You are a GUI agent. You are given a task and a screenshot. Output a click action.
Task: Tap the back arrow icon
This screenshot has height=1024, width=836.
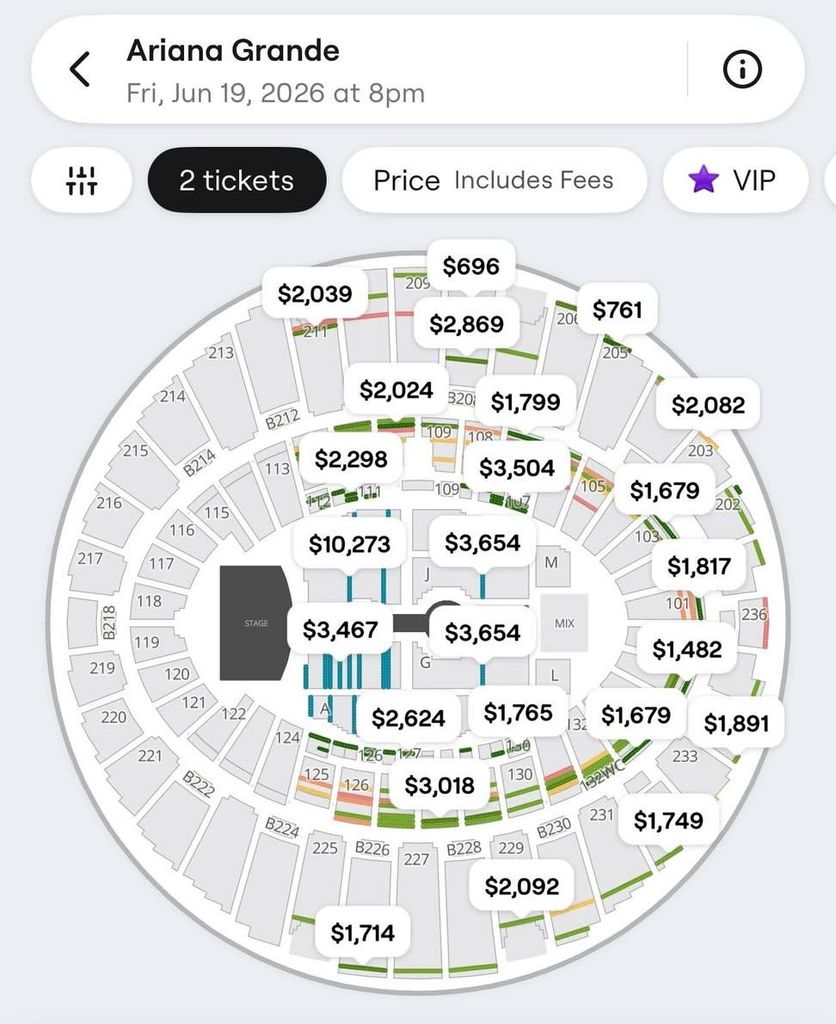80,70
